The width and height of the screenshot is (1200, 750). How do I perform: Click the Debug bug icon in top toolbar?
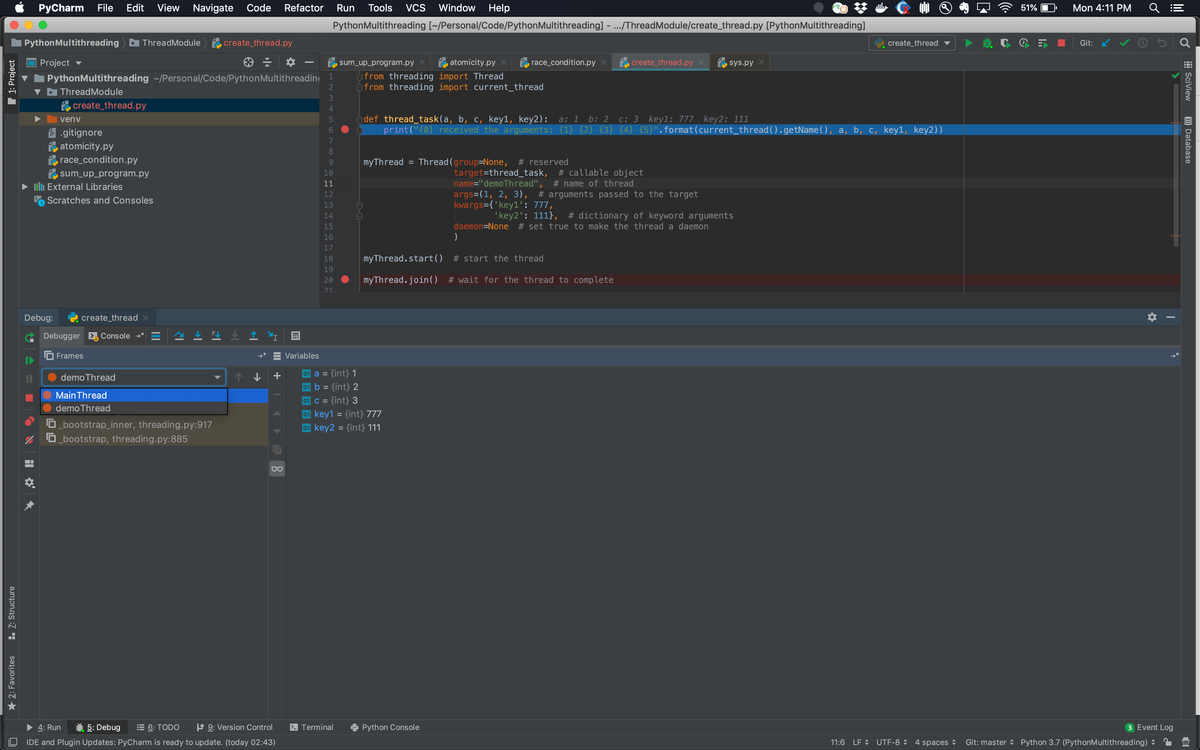point(987,43)
